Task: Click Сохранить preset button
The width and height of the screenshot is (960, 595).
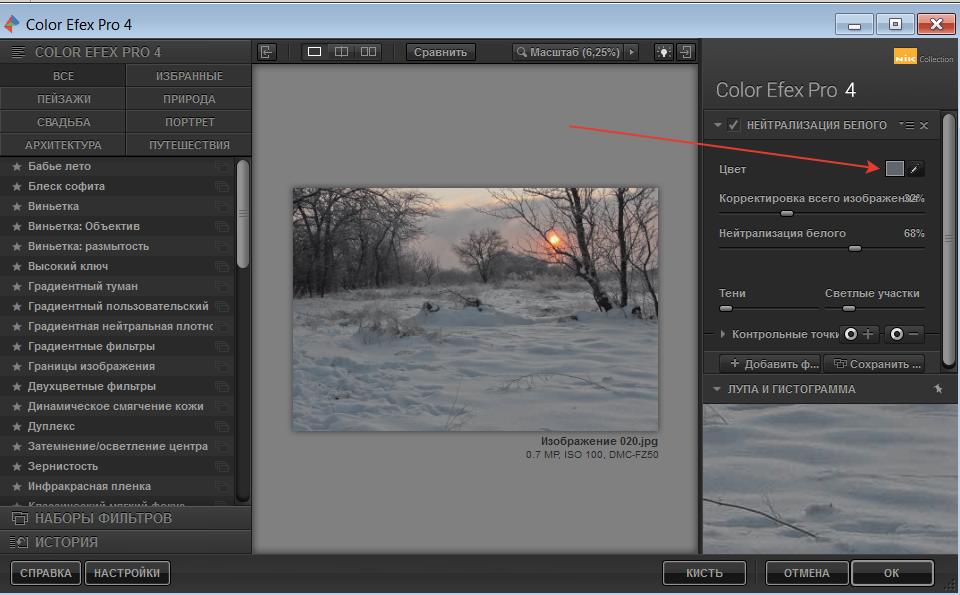Action: [x=874, y=364]
